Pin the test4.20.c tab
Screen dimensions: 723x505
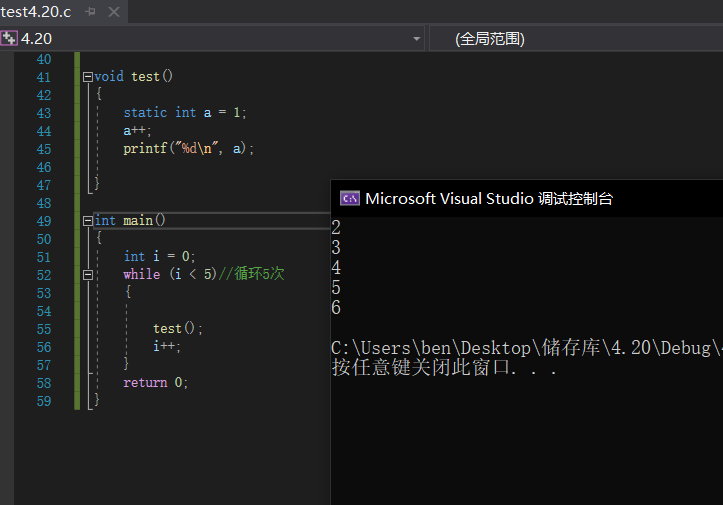click(x=90, y=12)
